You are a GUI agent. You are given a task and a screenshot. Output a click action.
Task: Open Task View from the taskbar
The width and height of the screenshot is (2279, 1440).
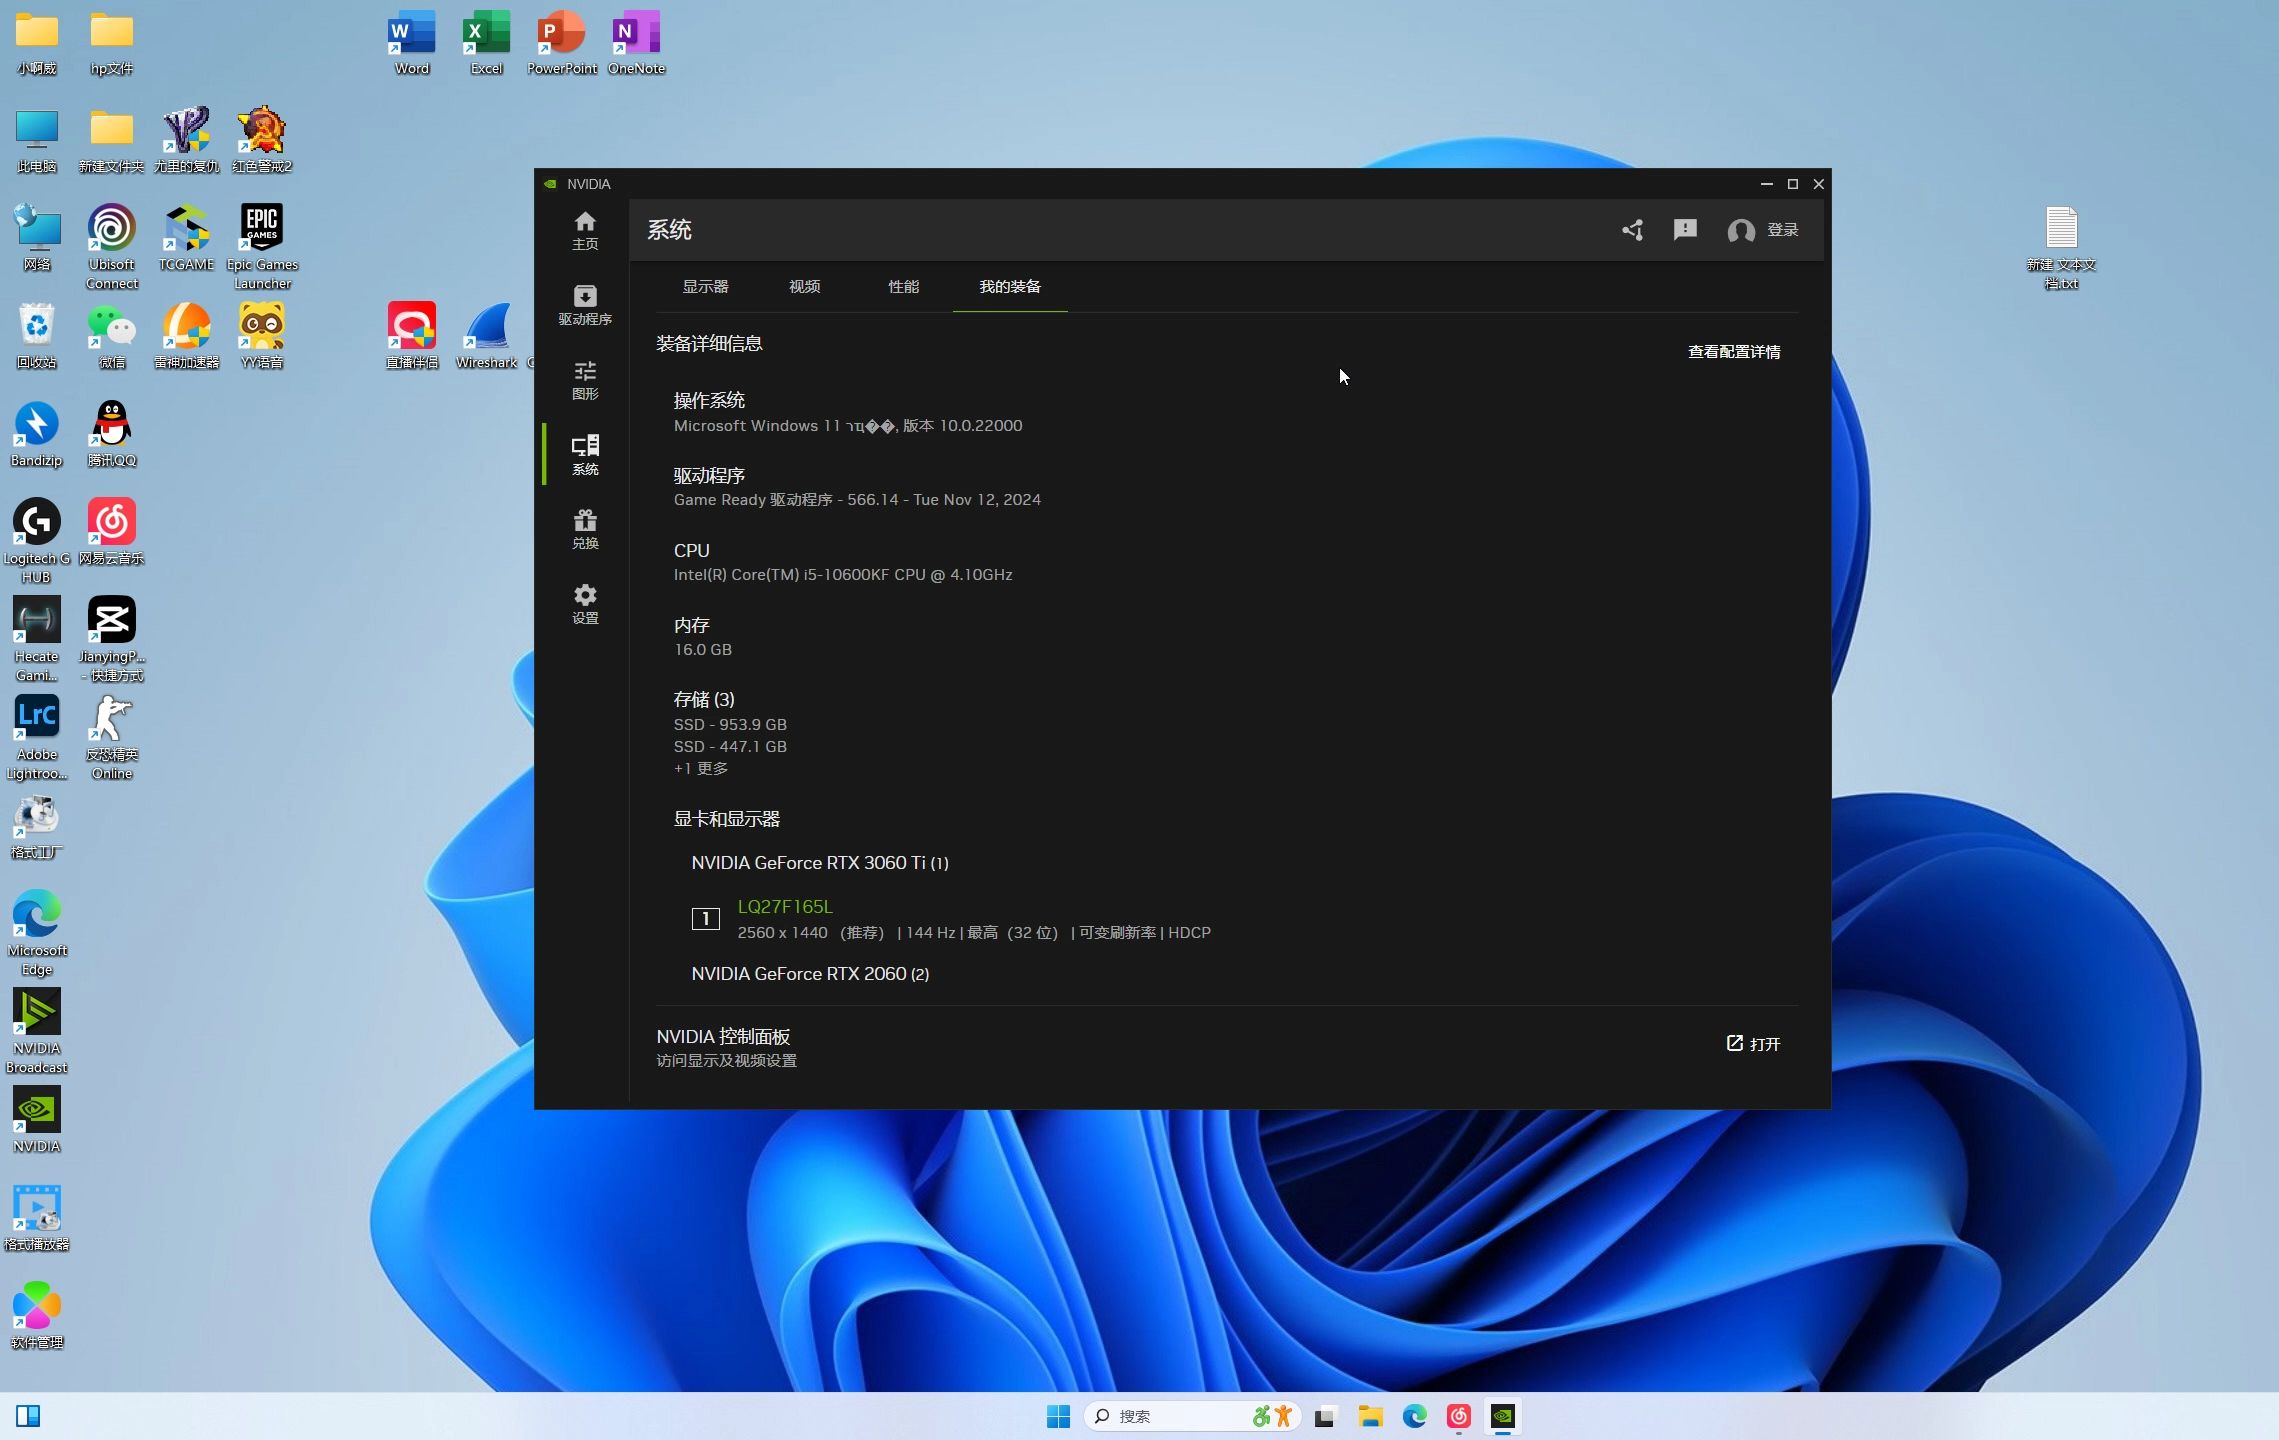(1325, 1416)
